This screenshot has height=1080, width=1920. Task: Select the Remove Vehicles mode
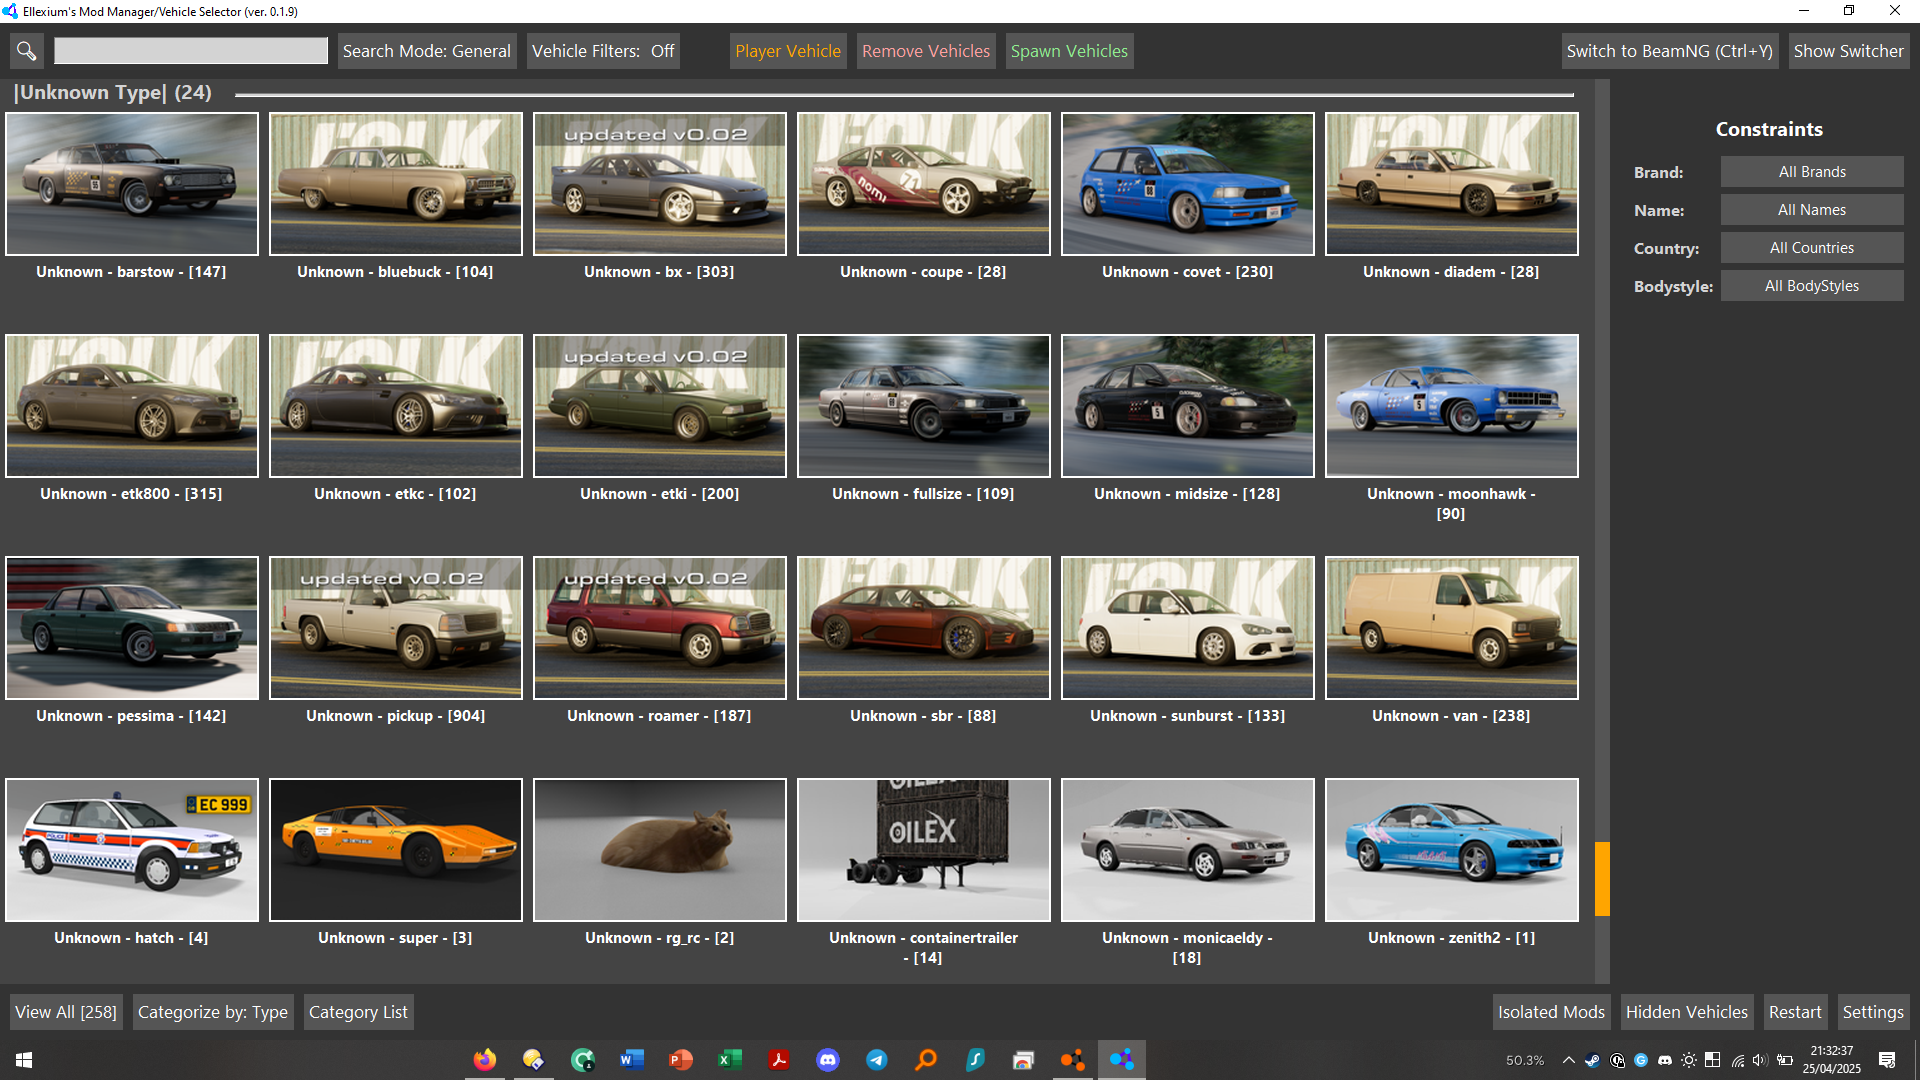tap(925, 51)
